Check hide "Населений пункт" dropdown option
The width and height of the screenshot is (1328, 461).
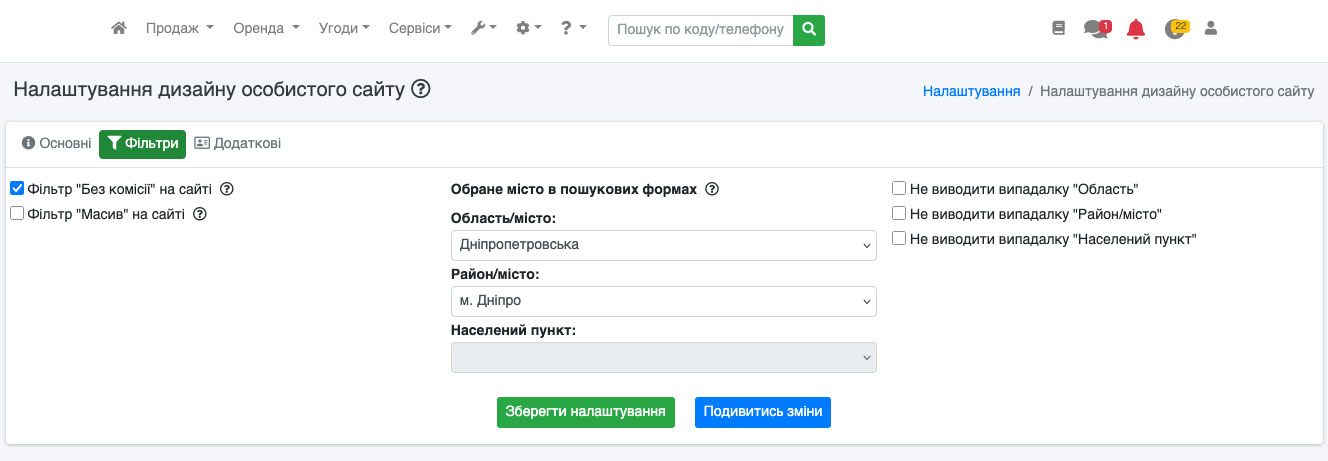tap(899, 239)
